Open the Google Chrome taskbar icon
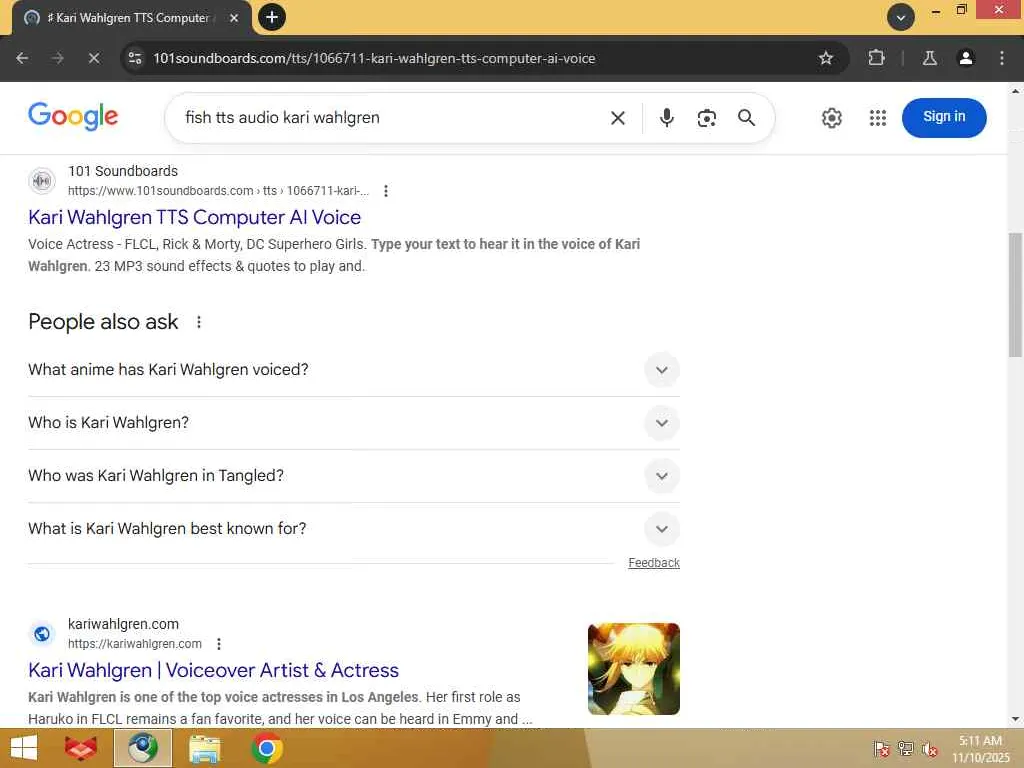The width and height of the screenshot is (1024, 768). pyautogui.click(x=266, y=748)
